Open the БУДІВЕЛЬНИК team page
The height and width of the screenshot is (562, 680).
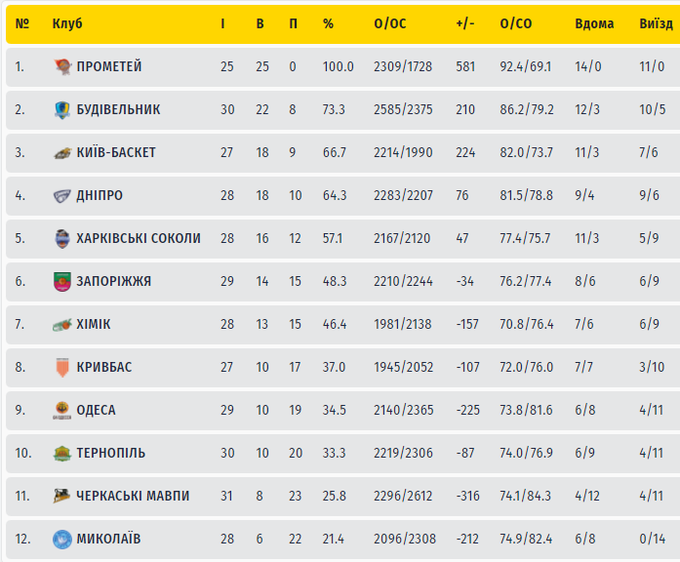118,110
